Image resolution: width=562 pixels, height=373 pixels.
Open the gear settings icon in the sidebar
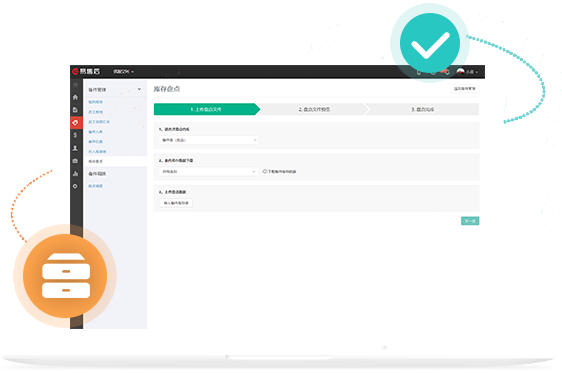point(75,186)
